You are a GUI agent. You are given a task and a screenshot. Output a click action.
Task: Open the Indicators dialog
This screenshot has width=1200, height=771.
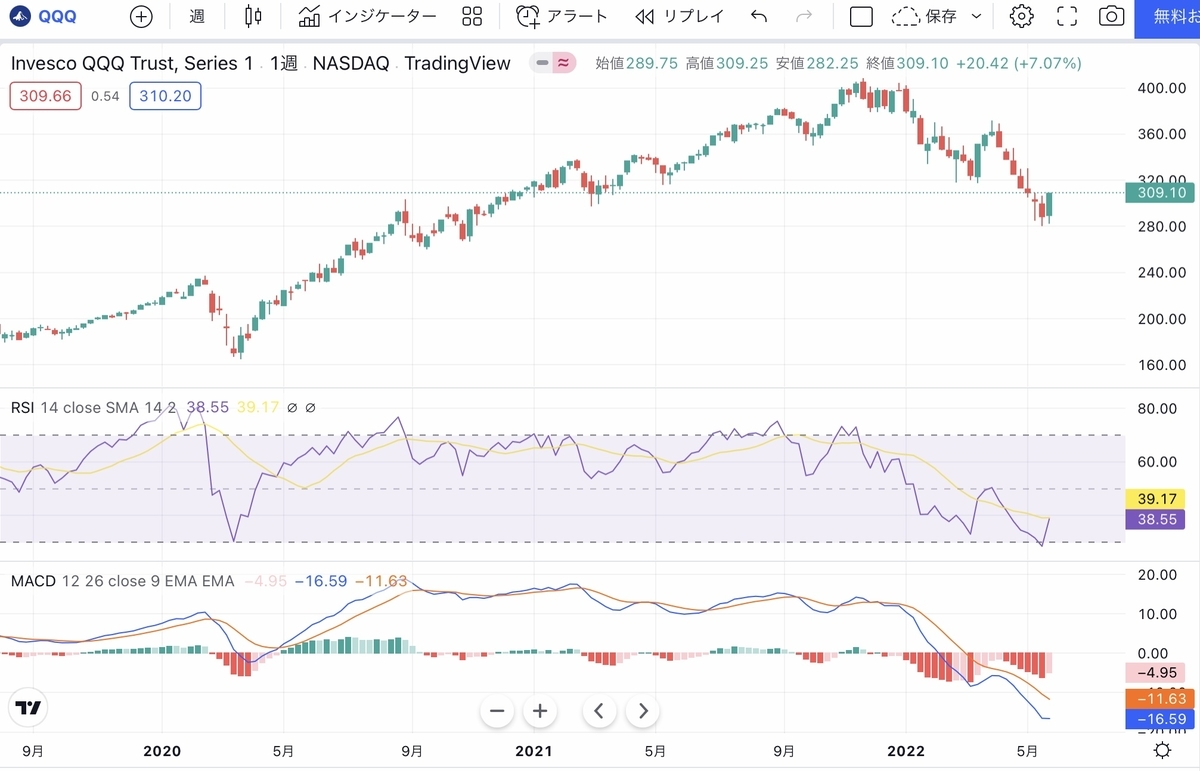368,16
